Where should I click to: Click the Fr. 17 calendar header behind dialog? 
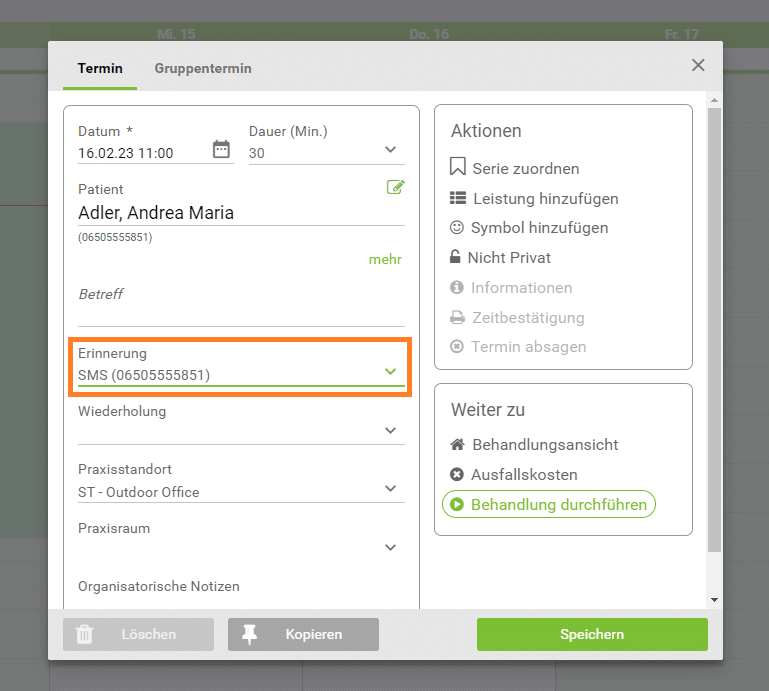(x=682, y=34)
